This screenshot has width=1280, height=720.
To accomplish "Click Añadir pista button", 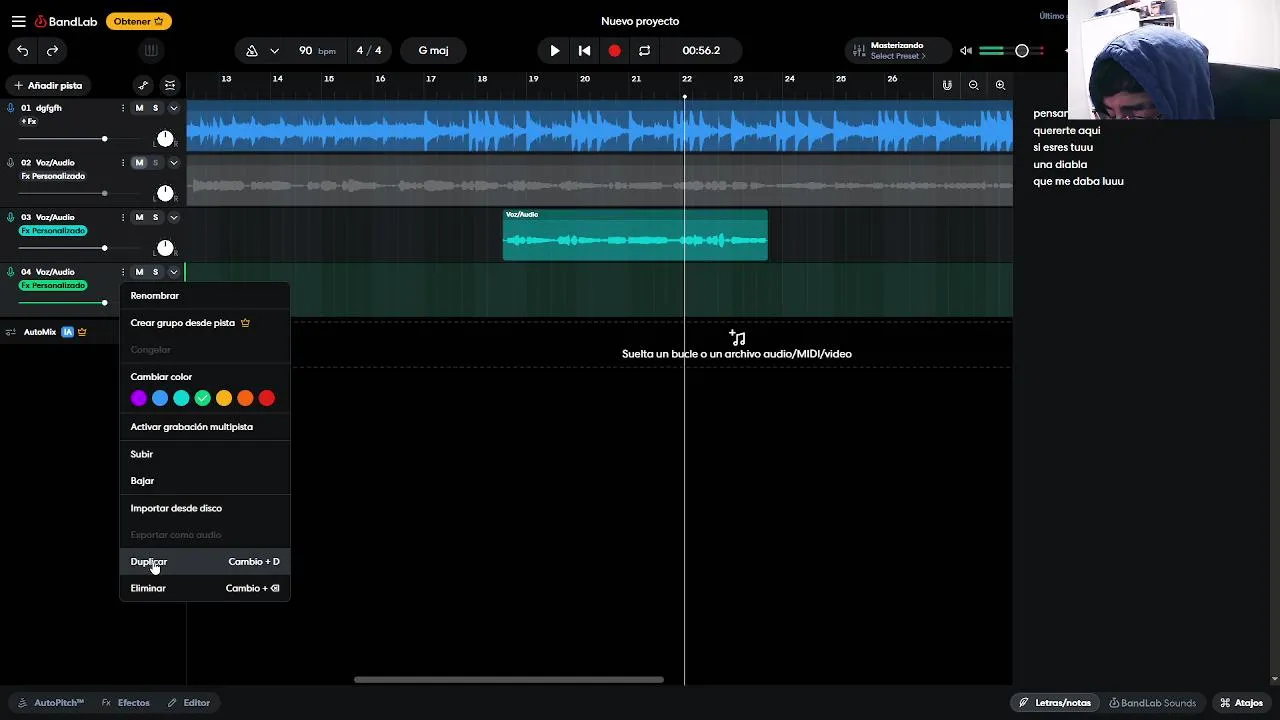I will pyautogui.click(x=48, y=85).
